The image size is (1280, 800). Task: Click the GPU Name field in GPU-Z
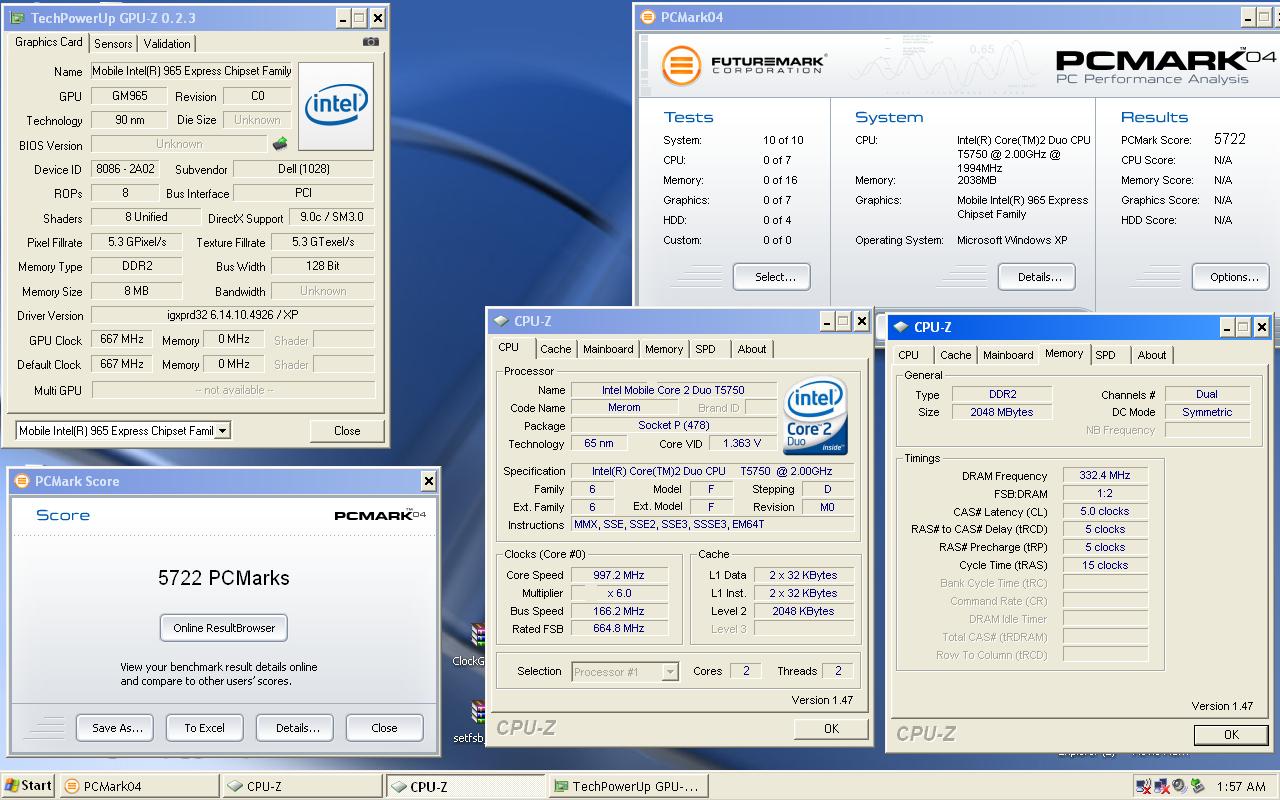(192, 72)
